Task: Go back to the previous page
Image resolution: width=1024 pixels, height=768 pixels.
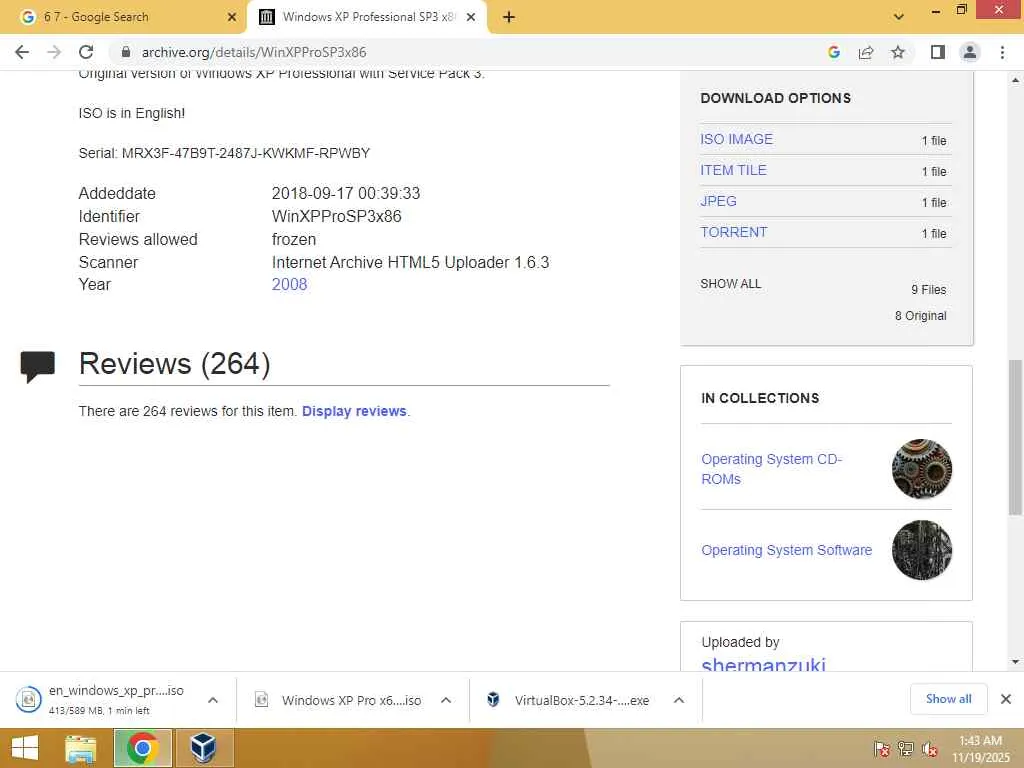Action: click(x=22, y=52)
